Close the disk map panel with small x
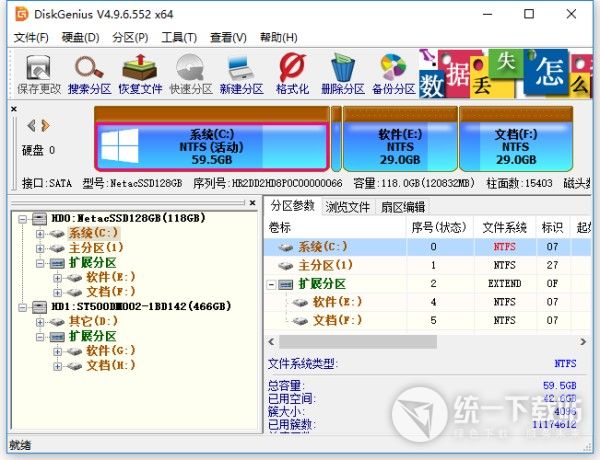 [x=14, y=109]
